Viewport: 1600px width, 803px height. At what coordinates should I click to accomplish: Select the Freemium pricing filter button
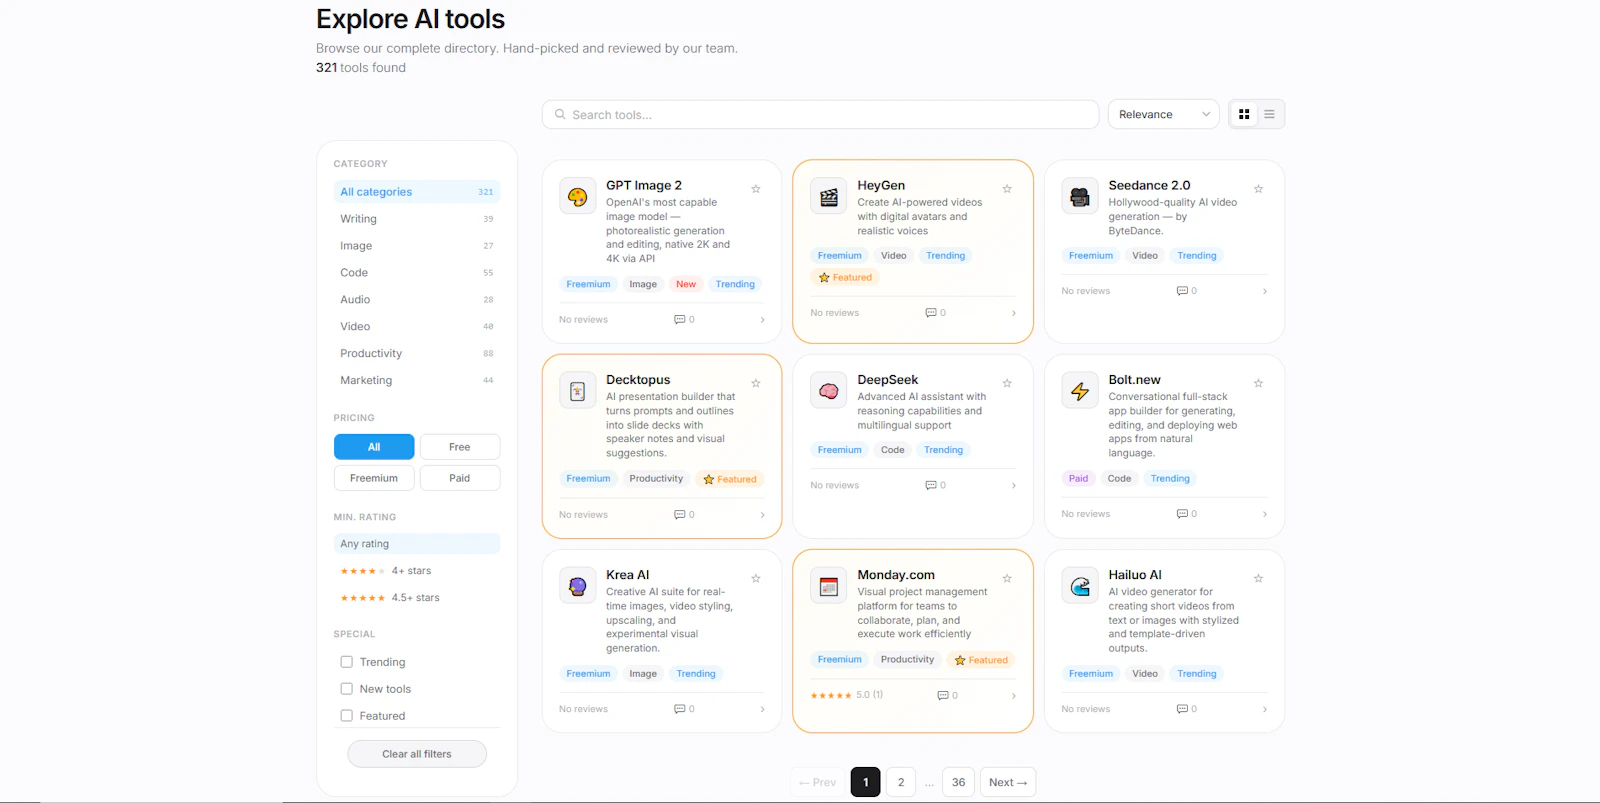374,478
